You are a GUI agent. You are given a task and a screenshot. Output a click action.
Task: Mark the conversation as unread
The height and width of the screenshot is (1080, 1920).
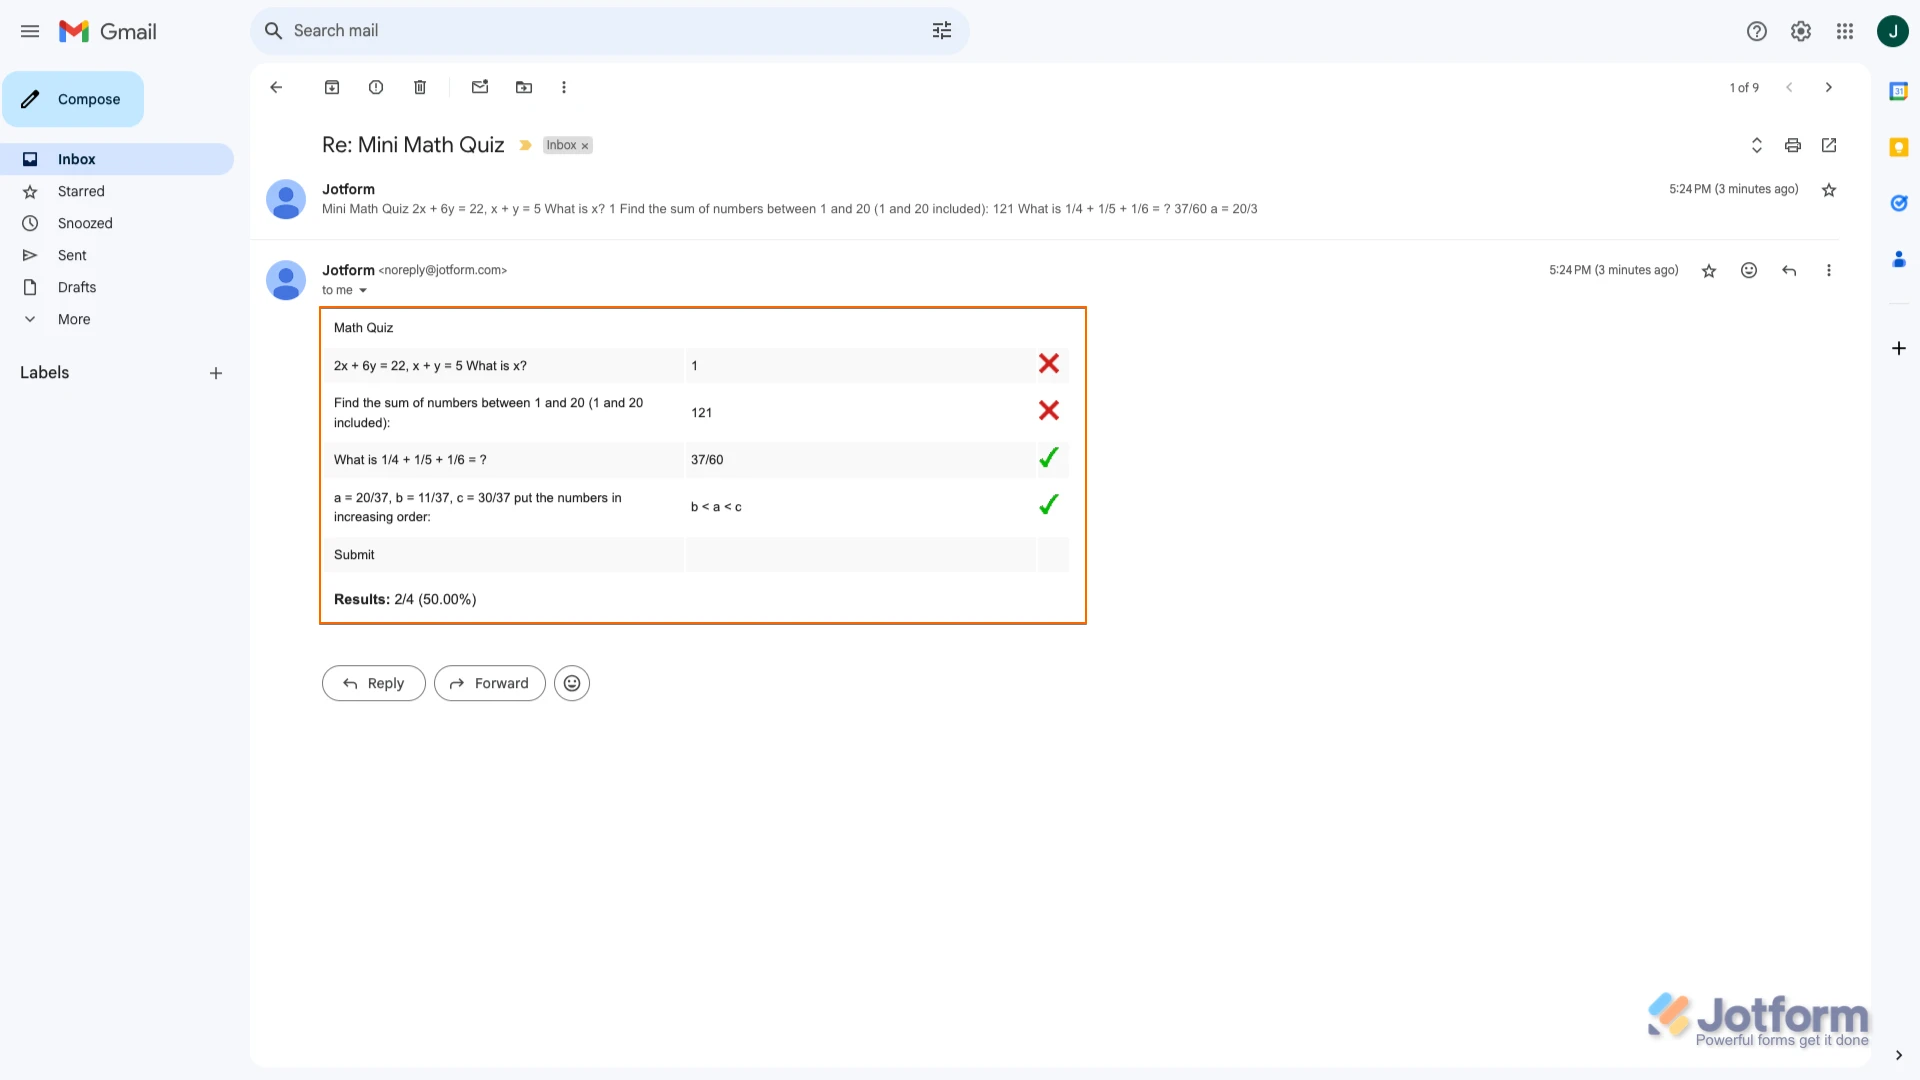tap(480, 87)
